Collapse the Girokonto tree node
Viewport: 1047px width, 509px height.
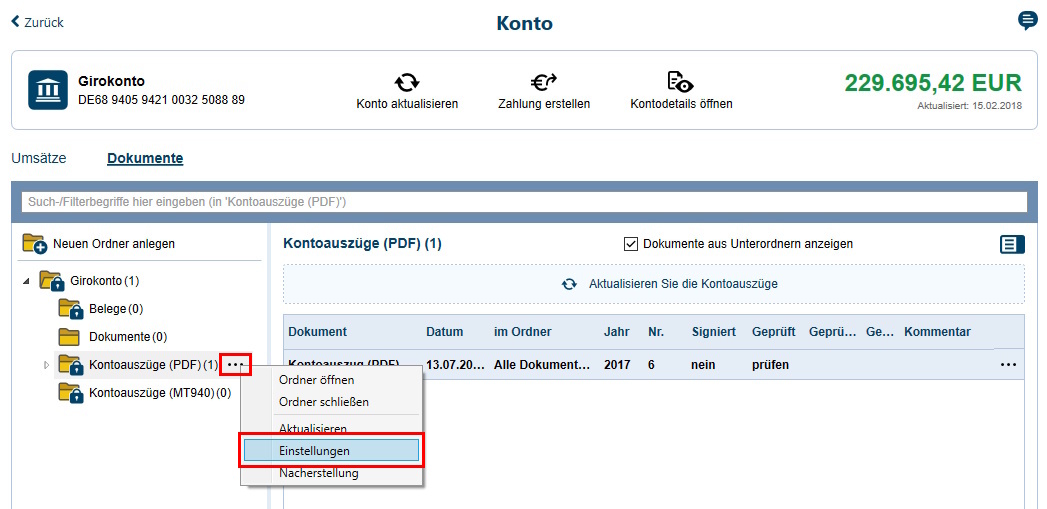[x=26, y=281]
